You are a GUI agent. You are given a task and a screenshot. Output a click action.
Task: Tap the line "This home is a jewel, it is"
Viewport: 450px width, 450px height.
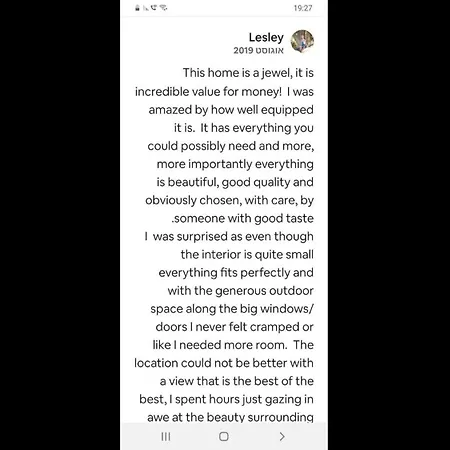click(x=248, y=73)
